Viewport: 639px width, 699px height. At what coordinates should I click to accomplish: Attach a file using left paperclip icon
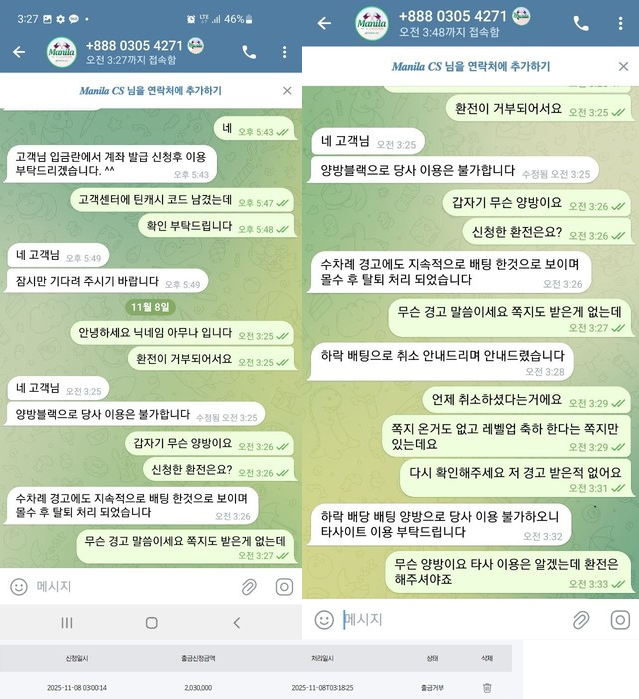[249, 587]
